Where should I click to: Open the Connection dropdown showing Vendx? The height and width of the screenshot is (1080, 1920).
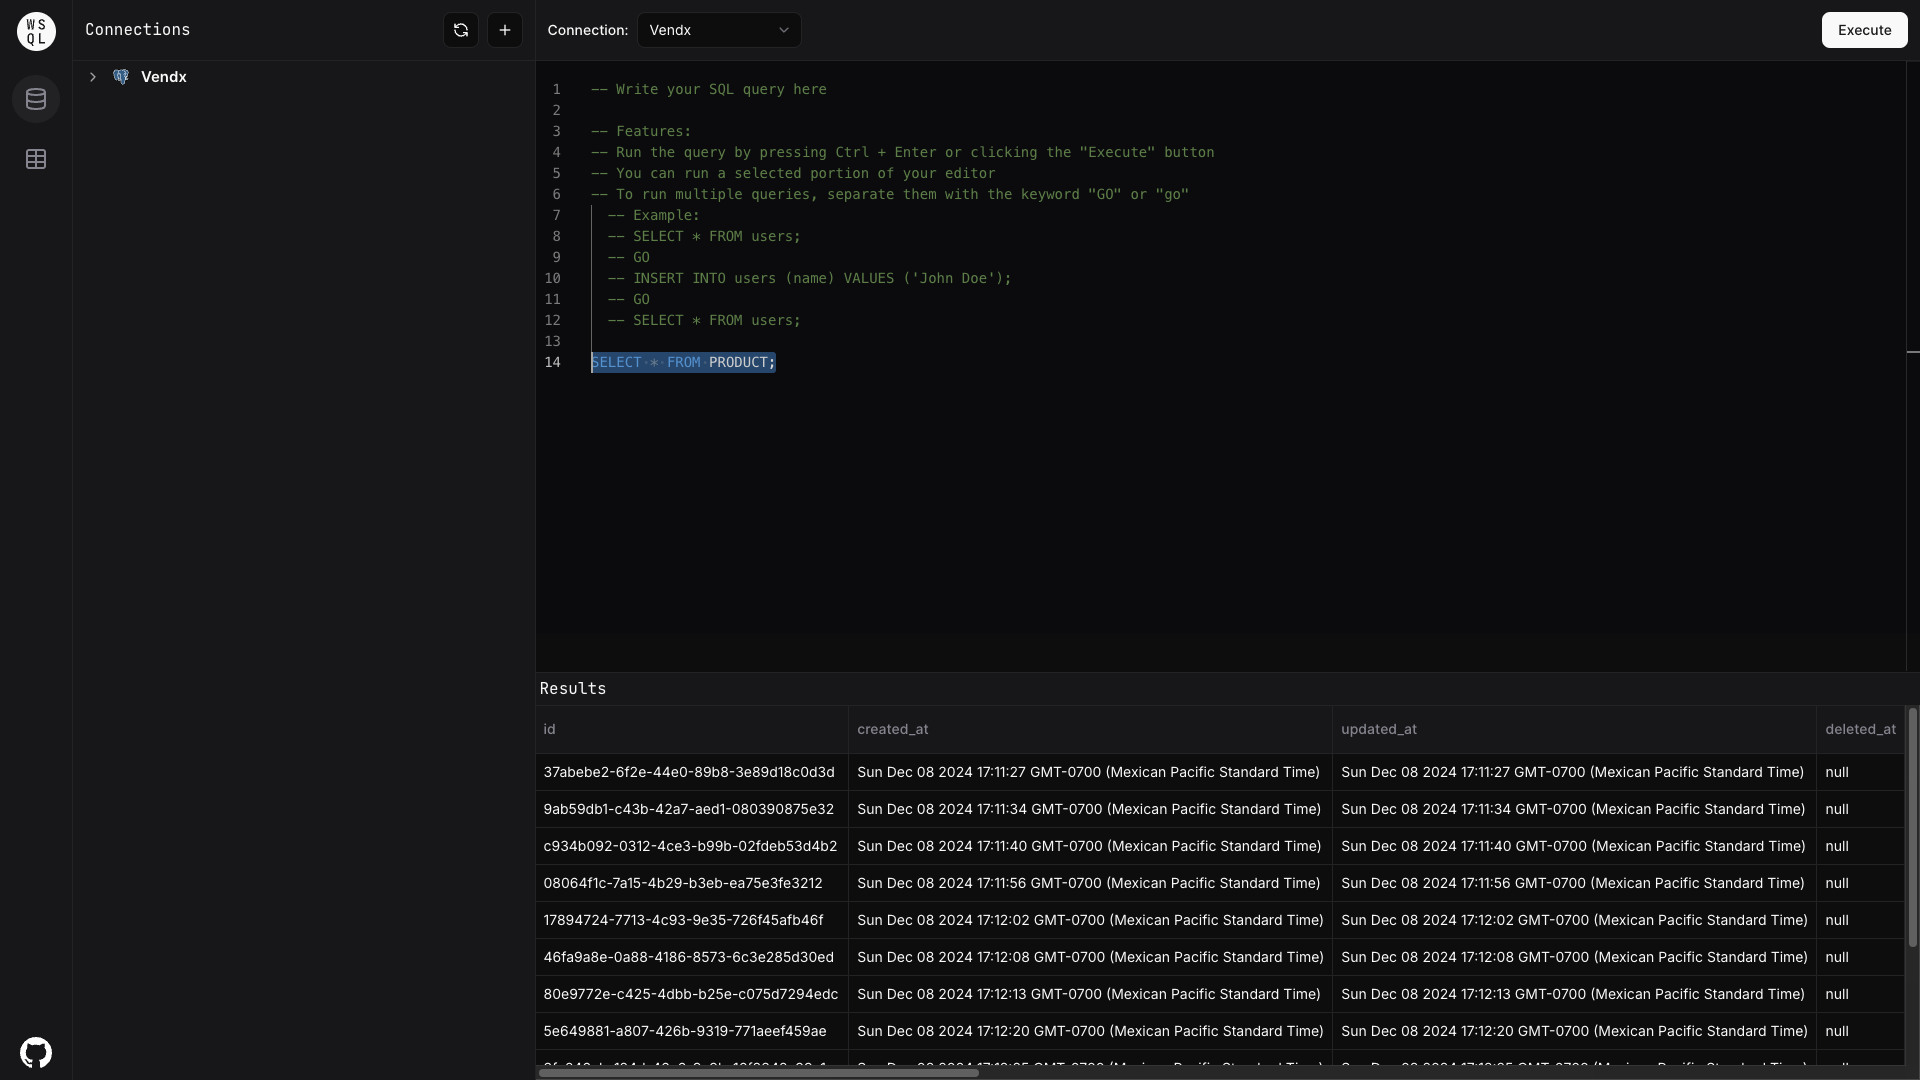point(719,30)
